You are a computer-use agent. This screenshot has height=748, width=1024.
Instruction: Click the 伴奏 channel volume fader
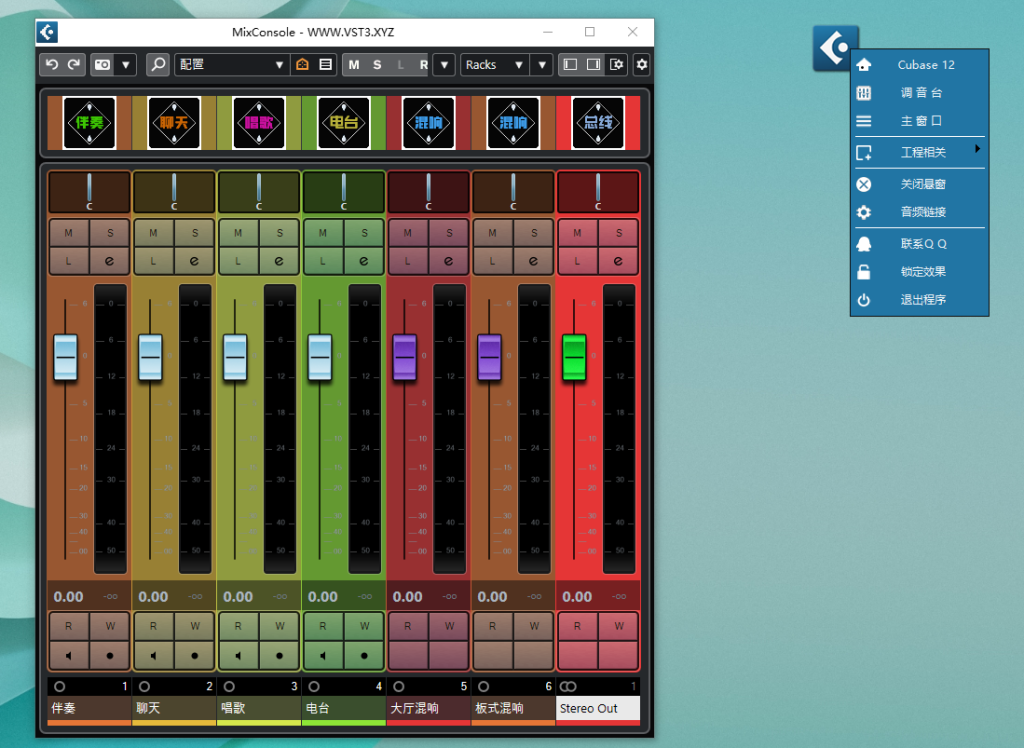(65, 357)
